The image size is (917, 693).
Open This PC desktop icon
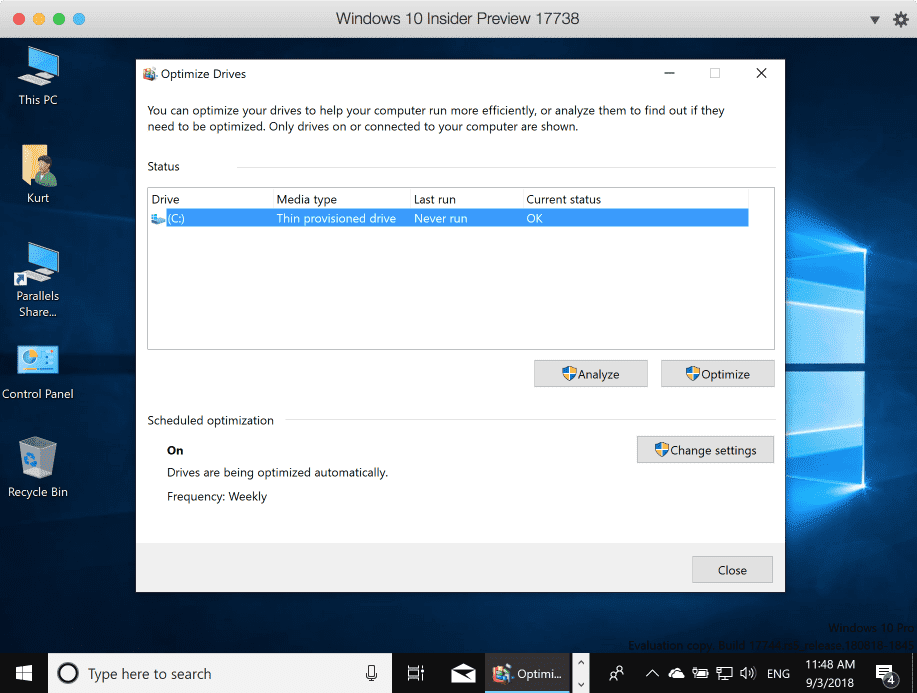tap(37, 72)
